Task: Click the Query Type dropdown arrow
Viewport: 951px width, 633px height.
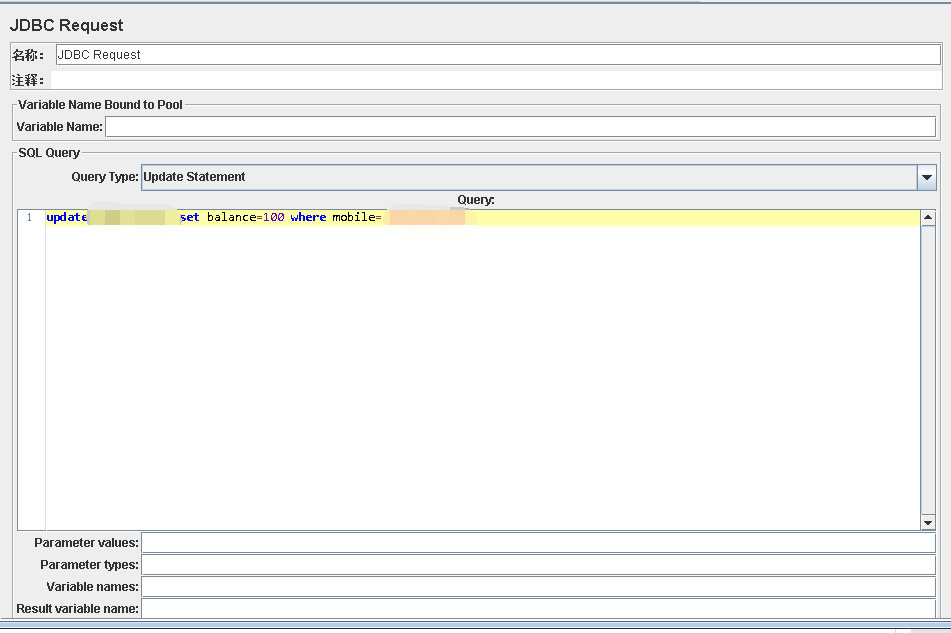Action: click(x=927, y=178)
